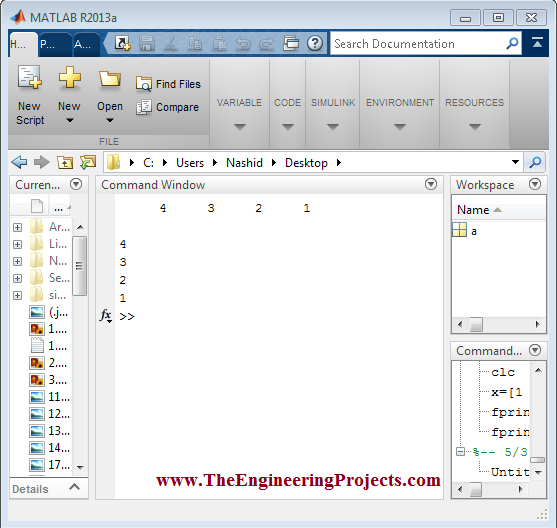
Task: Click the Find Files icon
Action: point(144,84)
